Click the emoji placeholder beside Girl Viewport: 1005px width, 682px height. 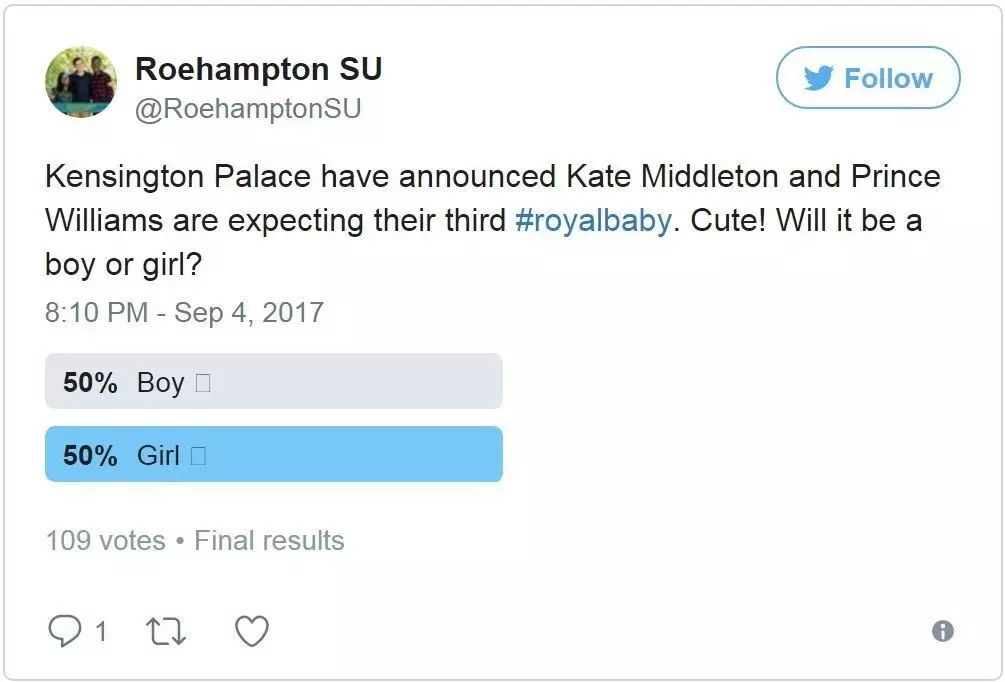pyautogui.click(x=198, y=456)
